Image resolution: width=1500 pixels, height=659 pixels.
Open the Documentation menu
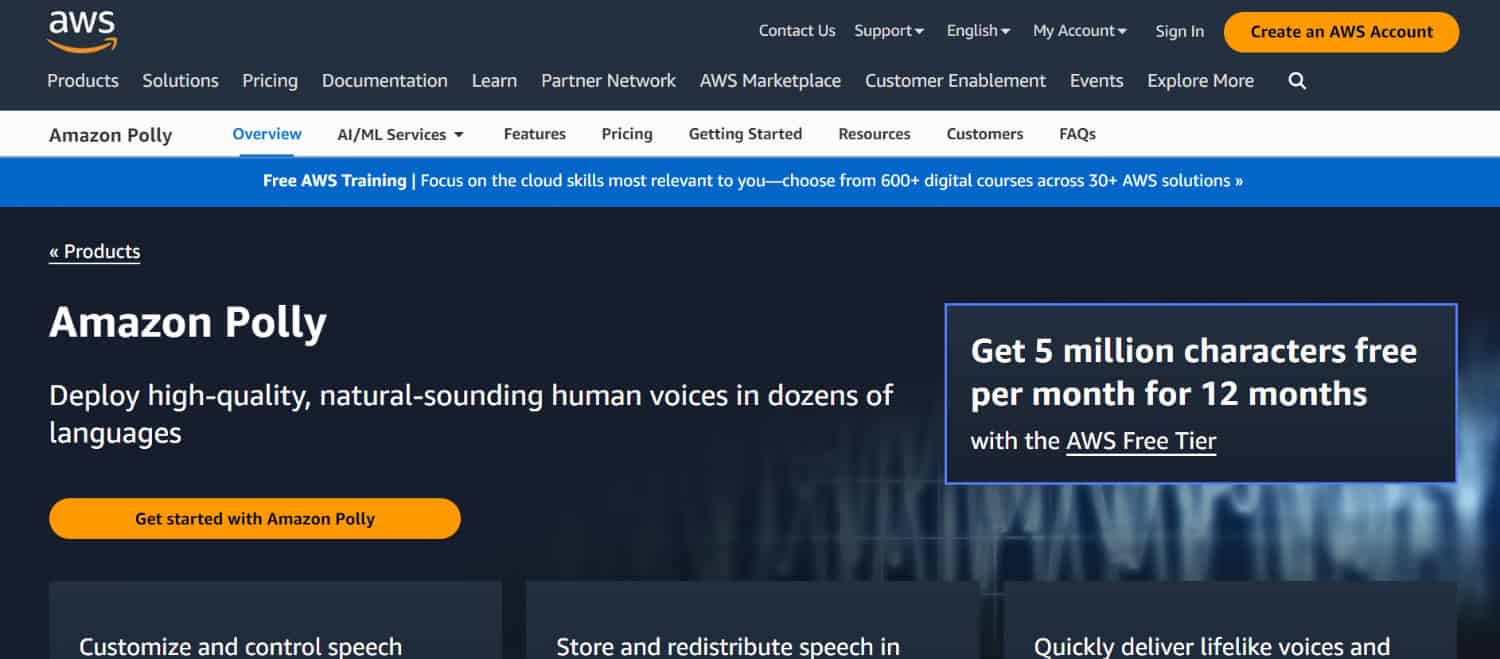tap(385, 81)
